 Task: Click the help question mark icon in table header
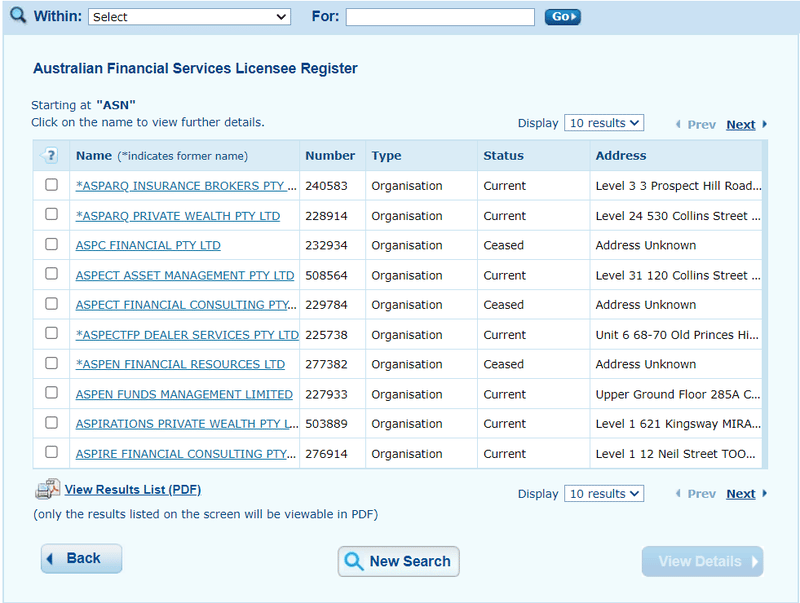(50, 155)
